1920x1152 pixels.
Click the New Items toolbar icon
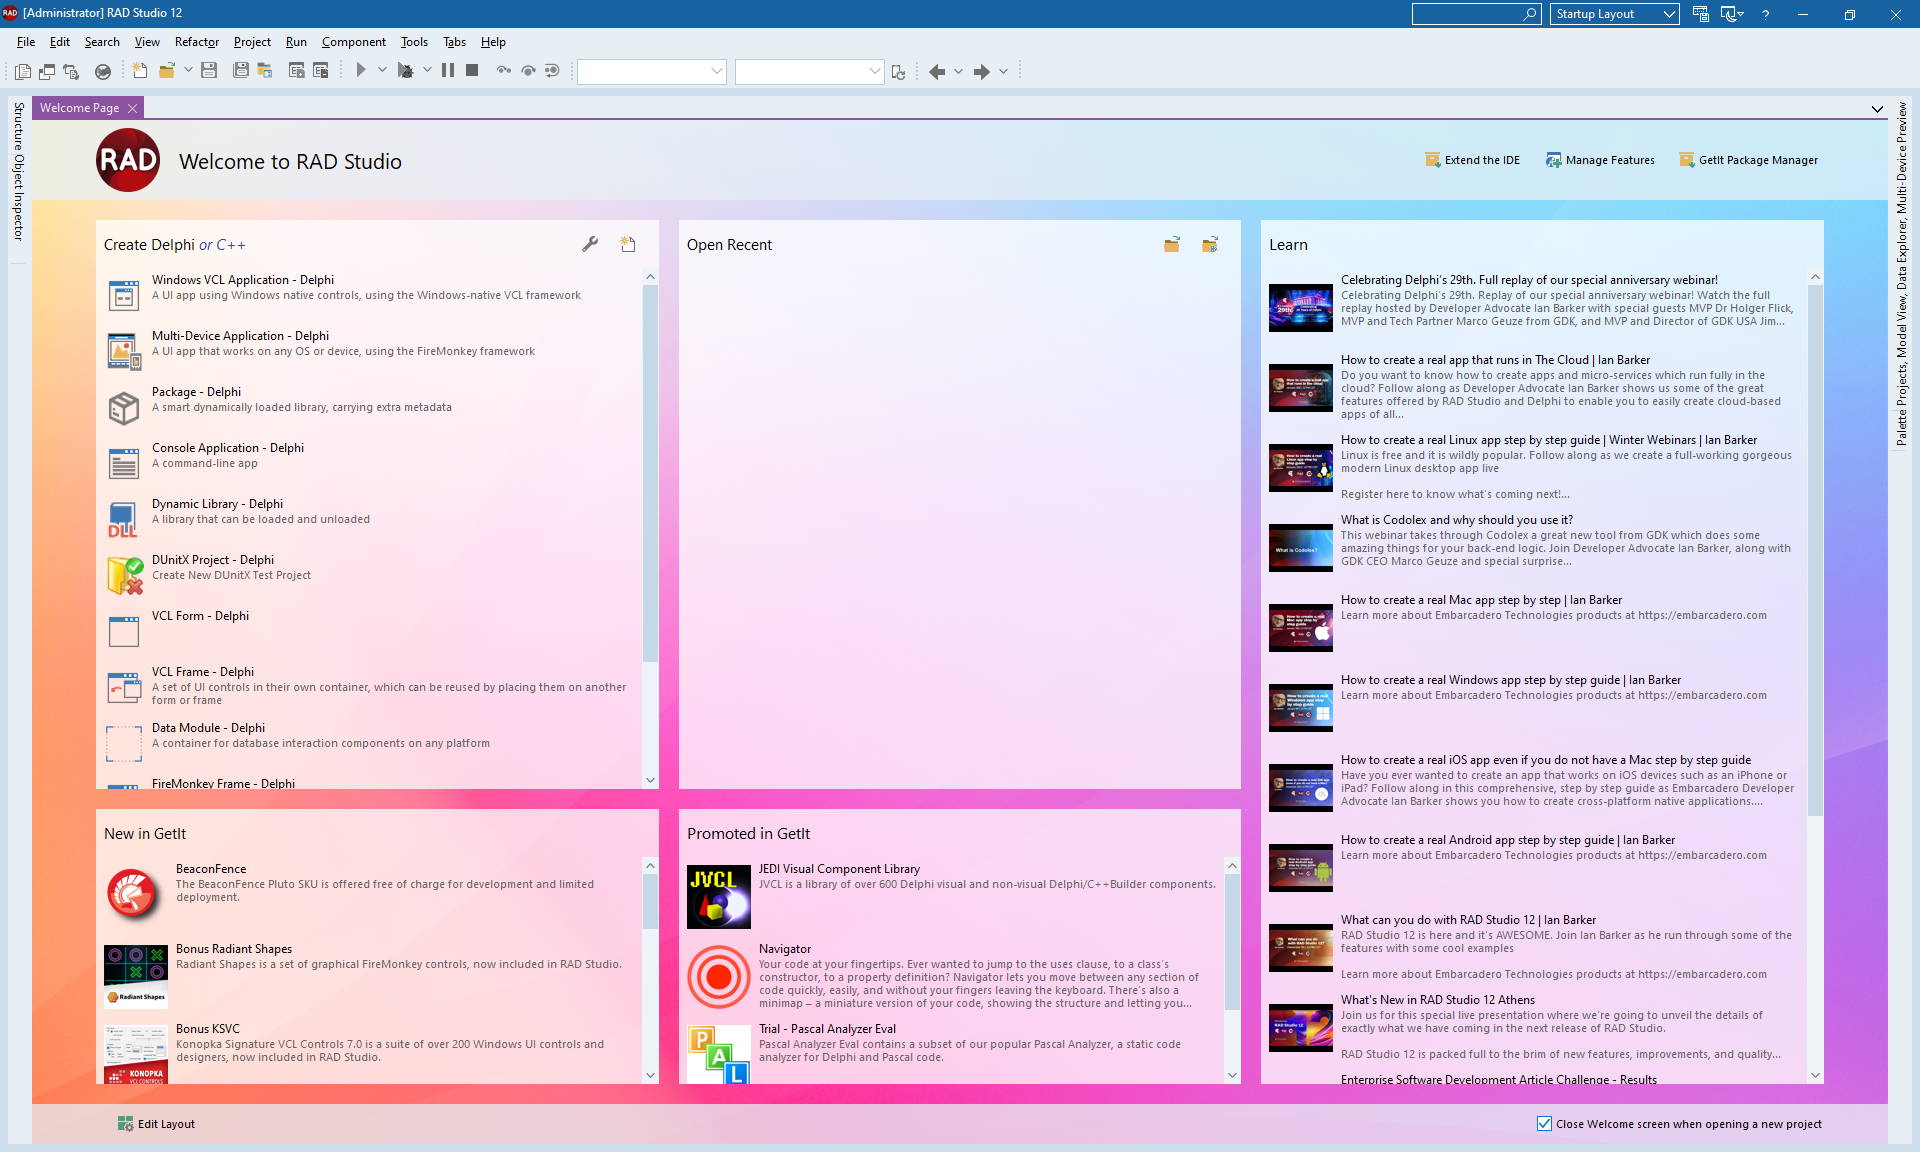tap(140, 71)
